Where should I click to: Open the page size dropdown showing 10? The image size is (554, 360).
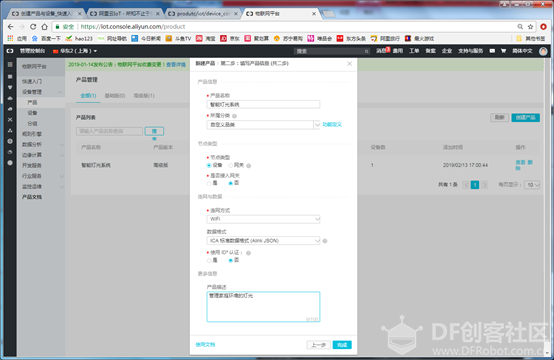[x=532, y=185]
